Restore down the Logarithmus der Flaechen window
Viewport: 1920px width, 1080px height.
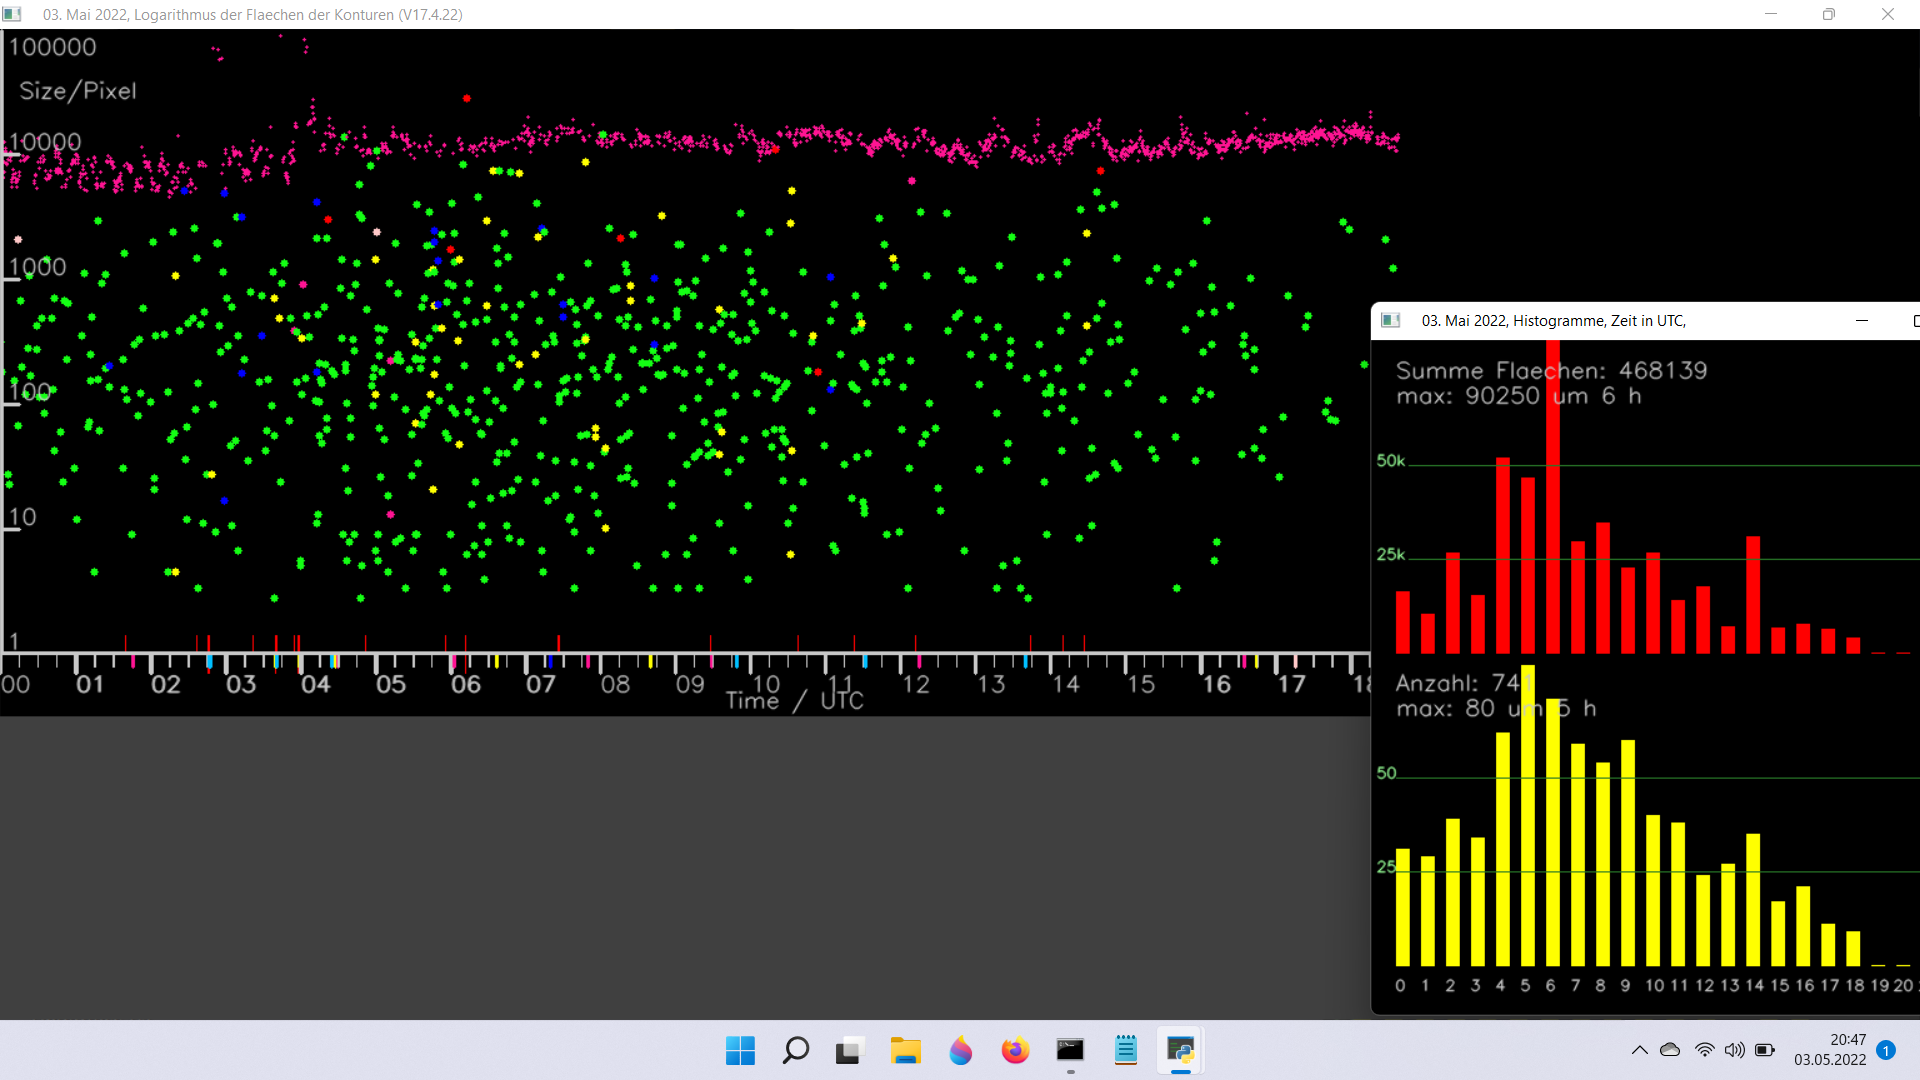click(x=1829, y=14)
